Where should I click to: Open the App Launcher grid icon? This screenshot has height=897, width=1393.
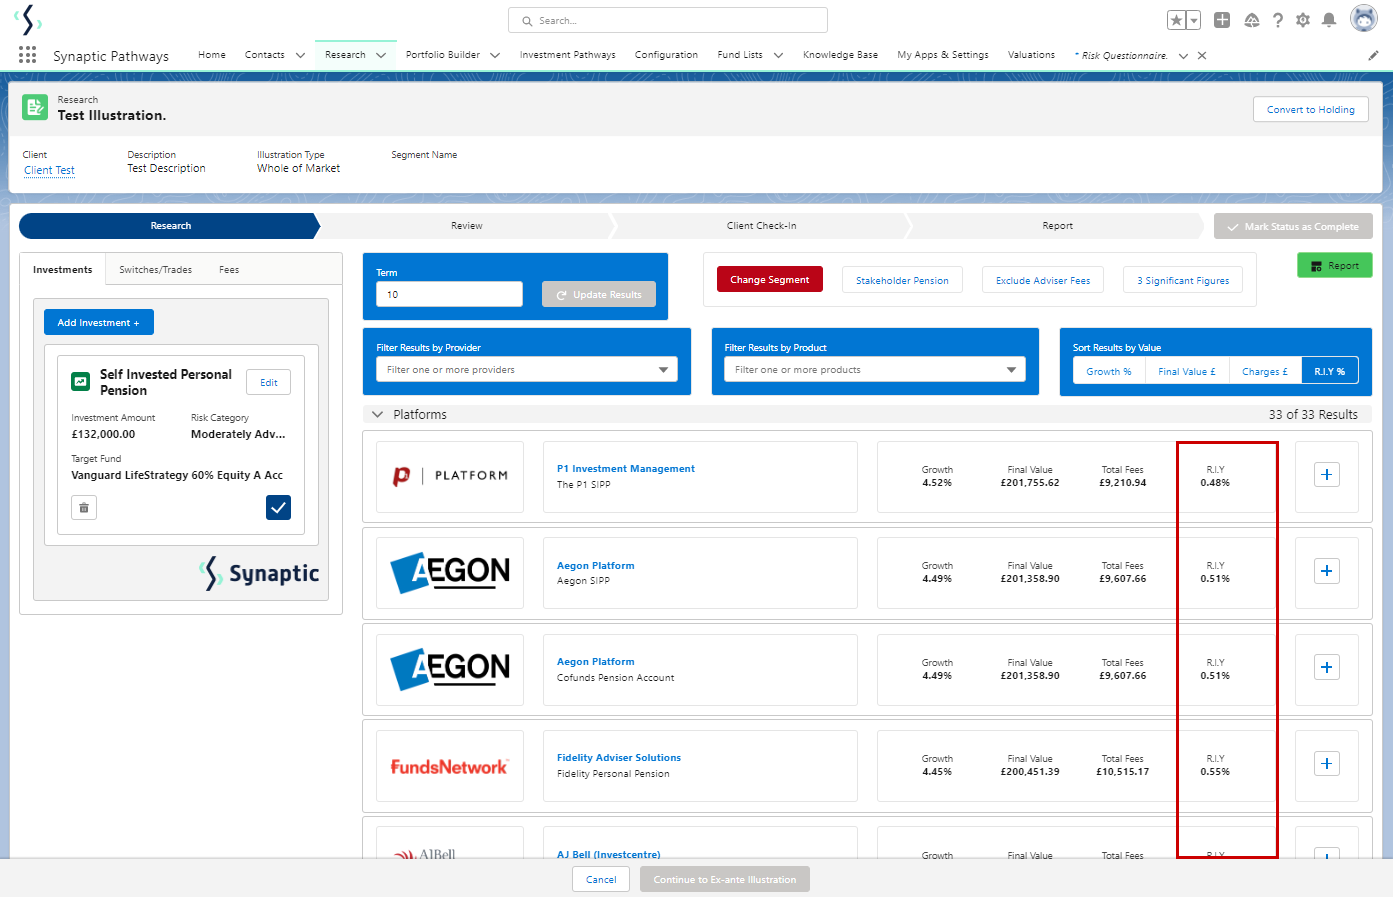(27, 55)
